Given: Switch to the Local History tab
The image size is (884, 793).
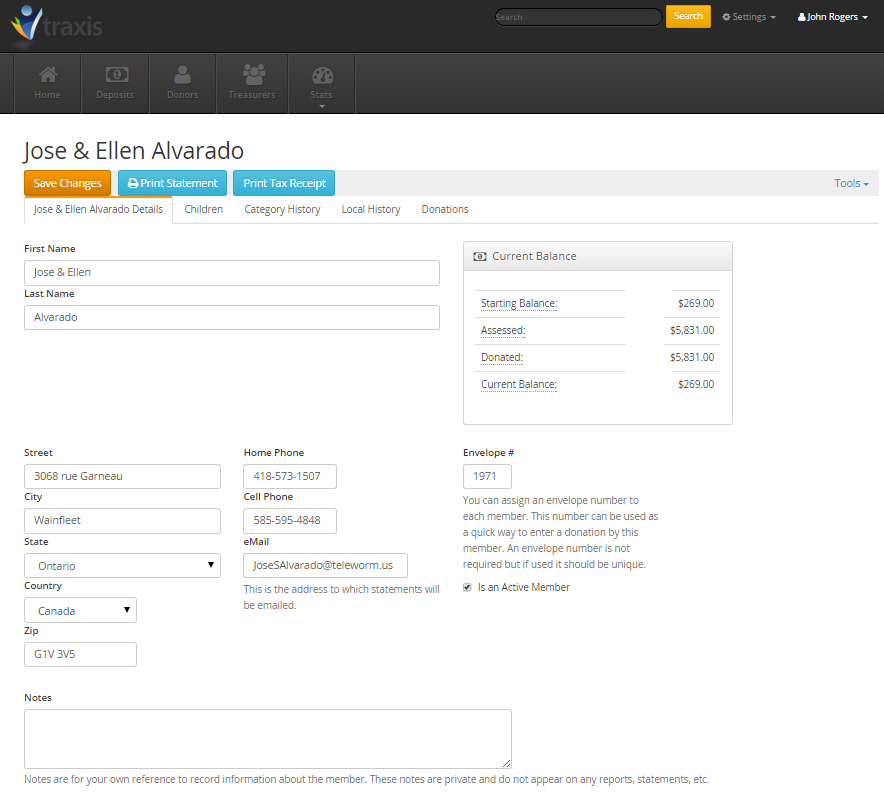Looking at the screenshot, I should point(370,209).
